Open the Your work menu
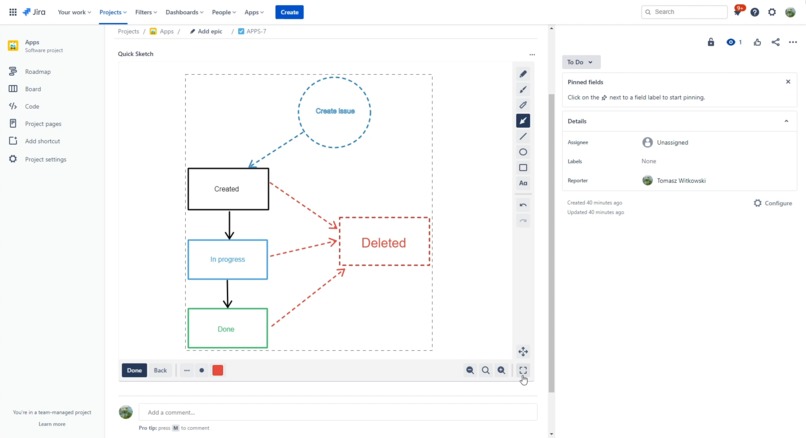 [x=74, y=12]
